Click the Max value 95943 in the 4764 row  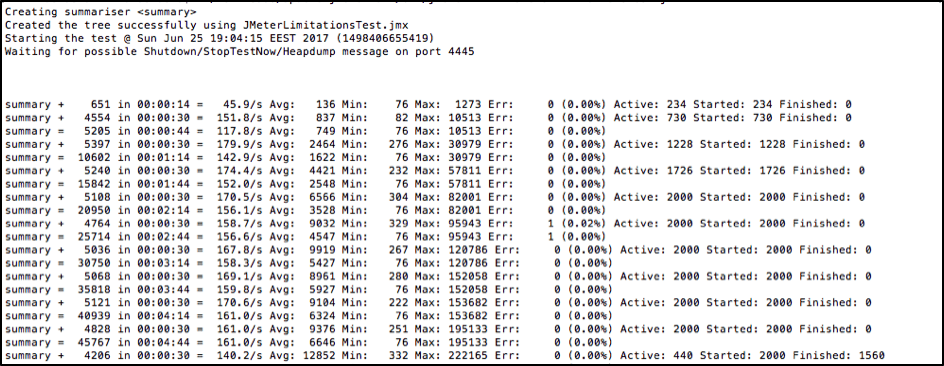pos(464,223)
